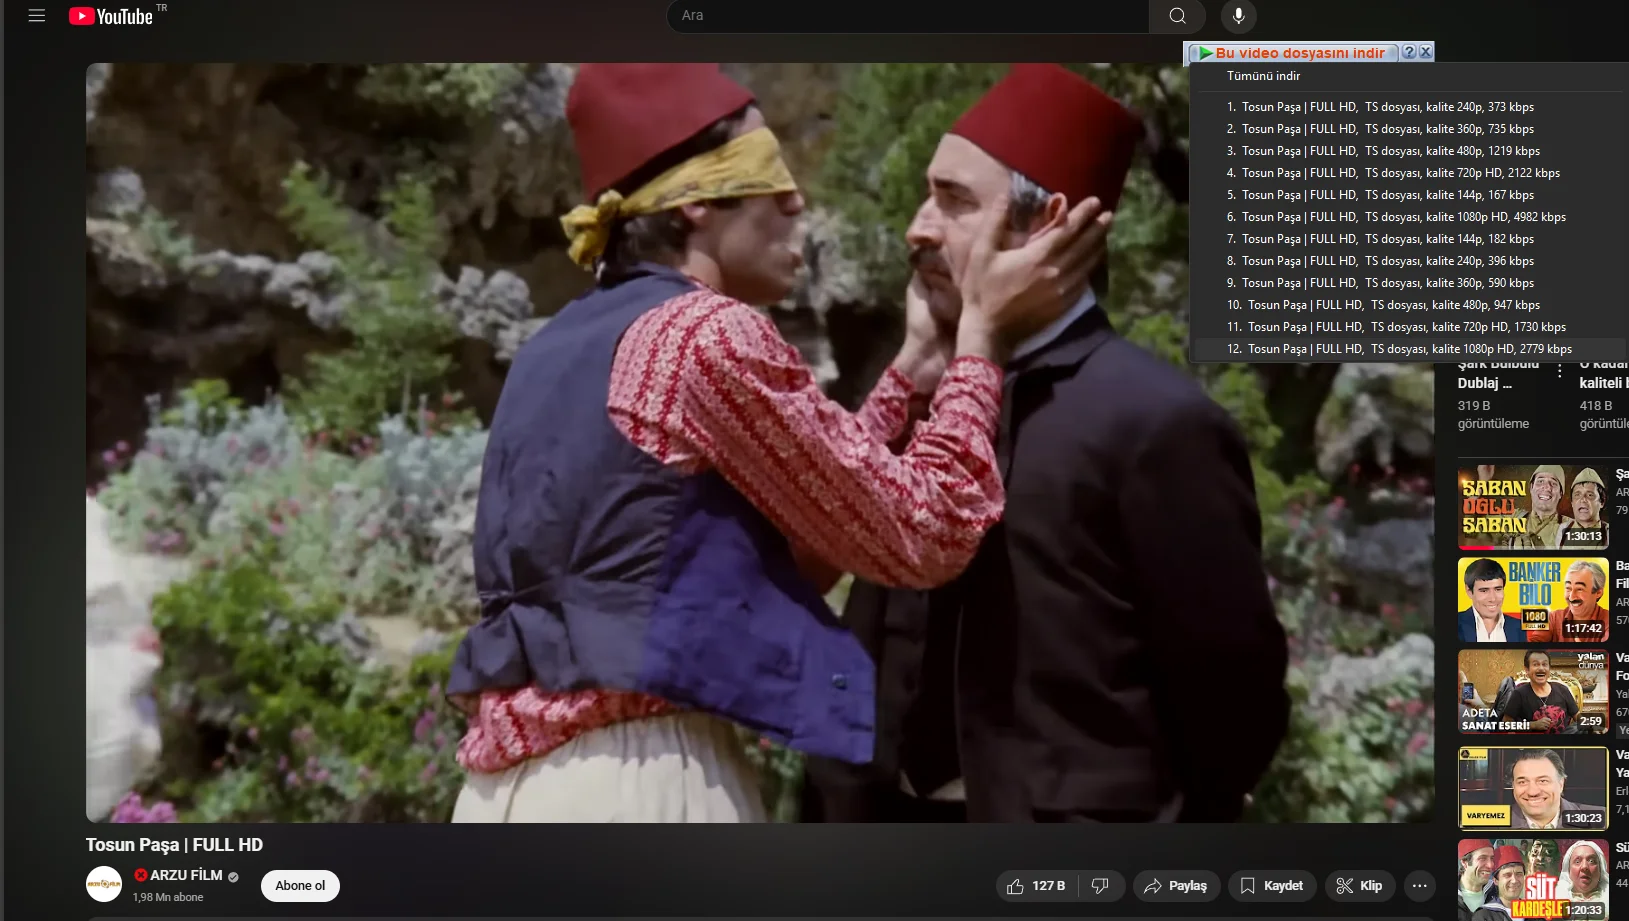The height and width of the screenshot is (921, 1629).
Task: Select 240p 396 kbps download option
Action: click(1411, 261)
